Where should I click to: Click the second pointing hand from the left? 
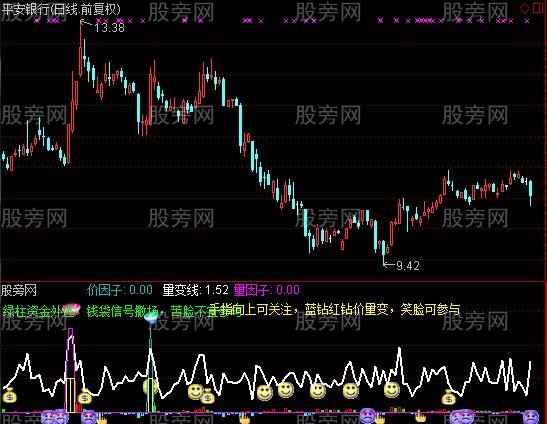(244, 418)
